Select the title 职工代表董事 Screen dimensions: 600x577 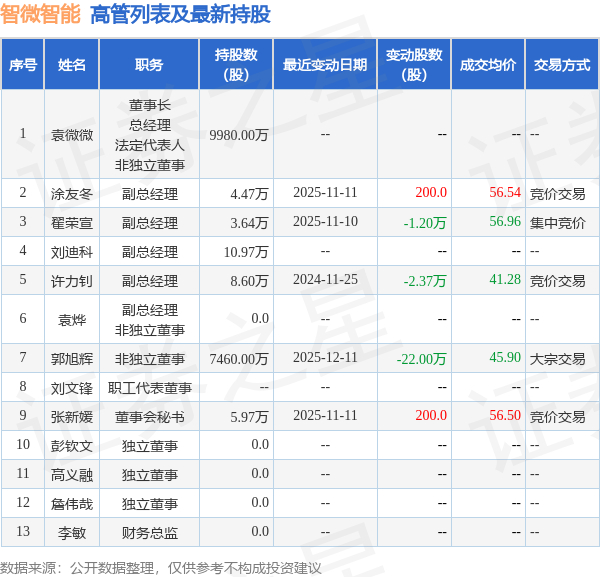point(150,388)
